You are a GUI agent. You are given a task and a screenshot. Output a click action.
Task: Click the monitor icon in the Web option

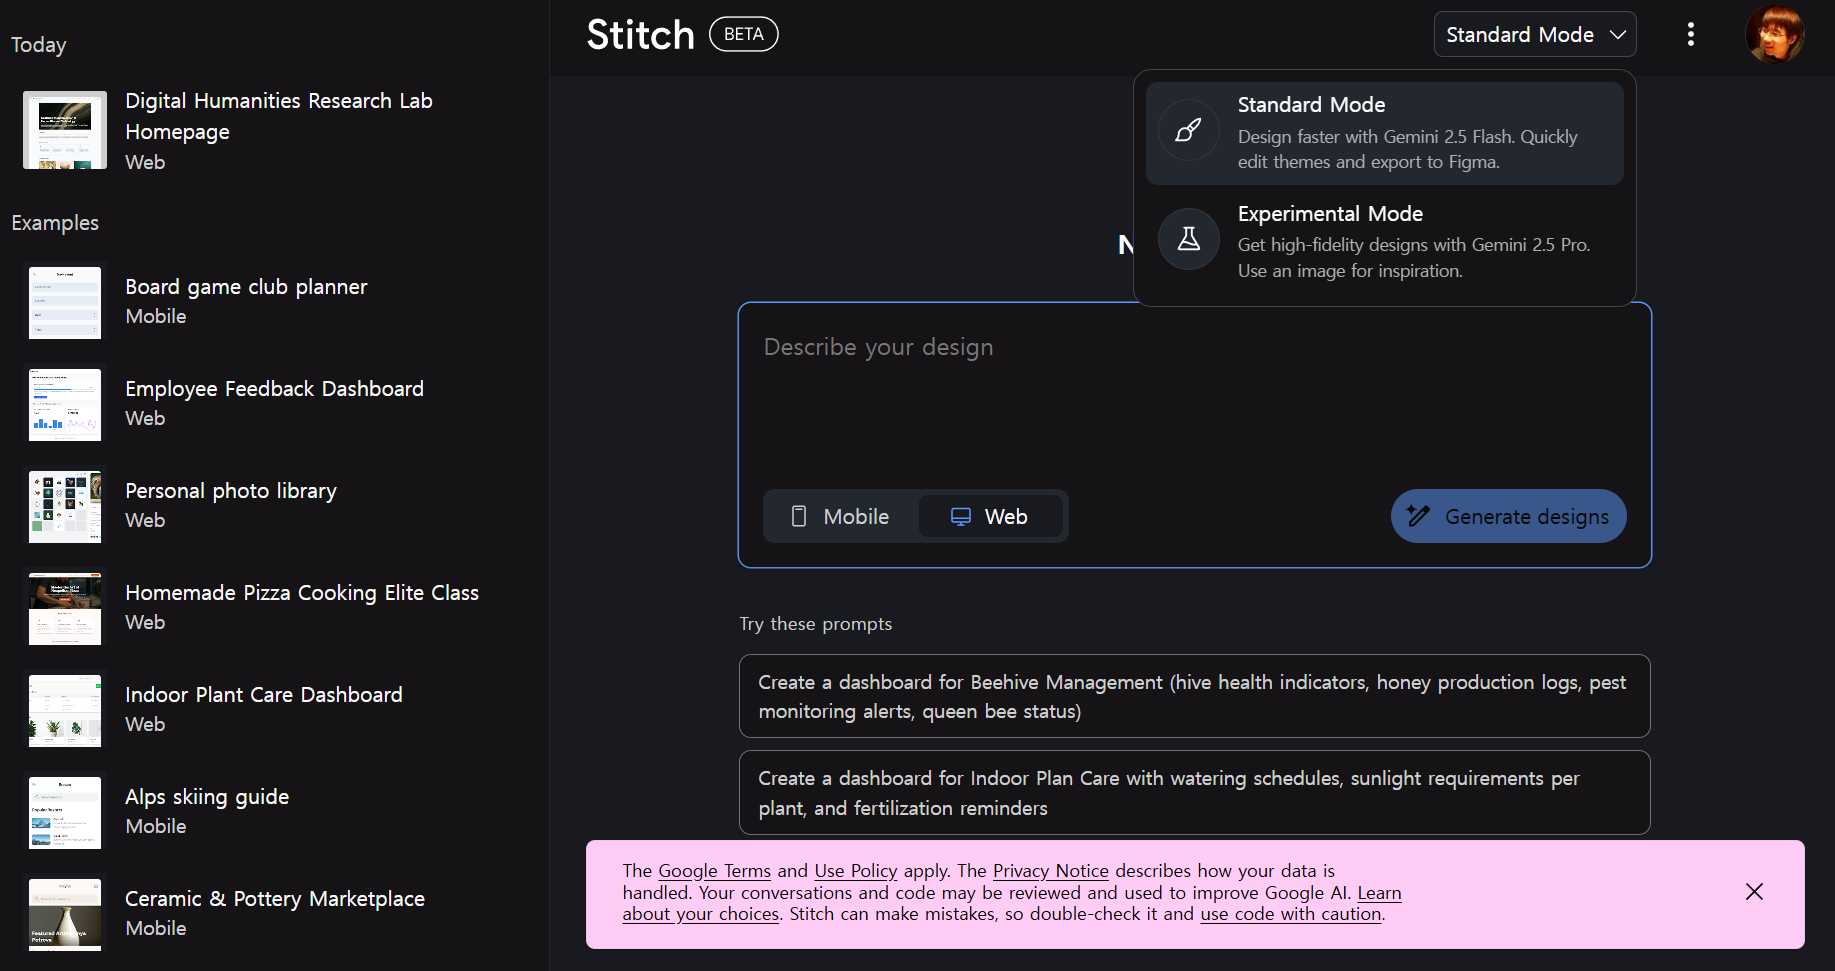961,516
